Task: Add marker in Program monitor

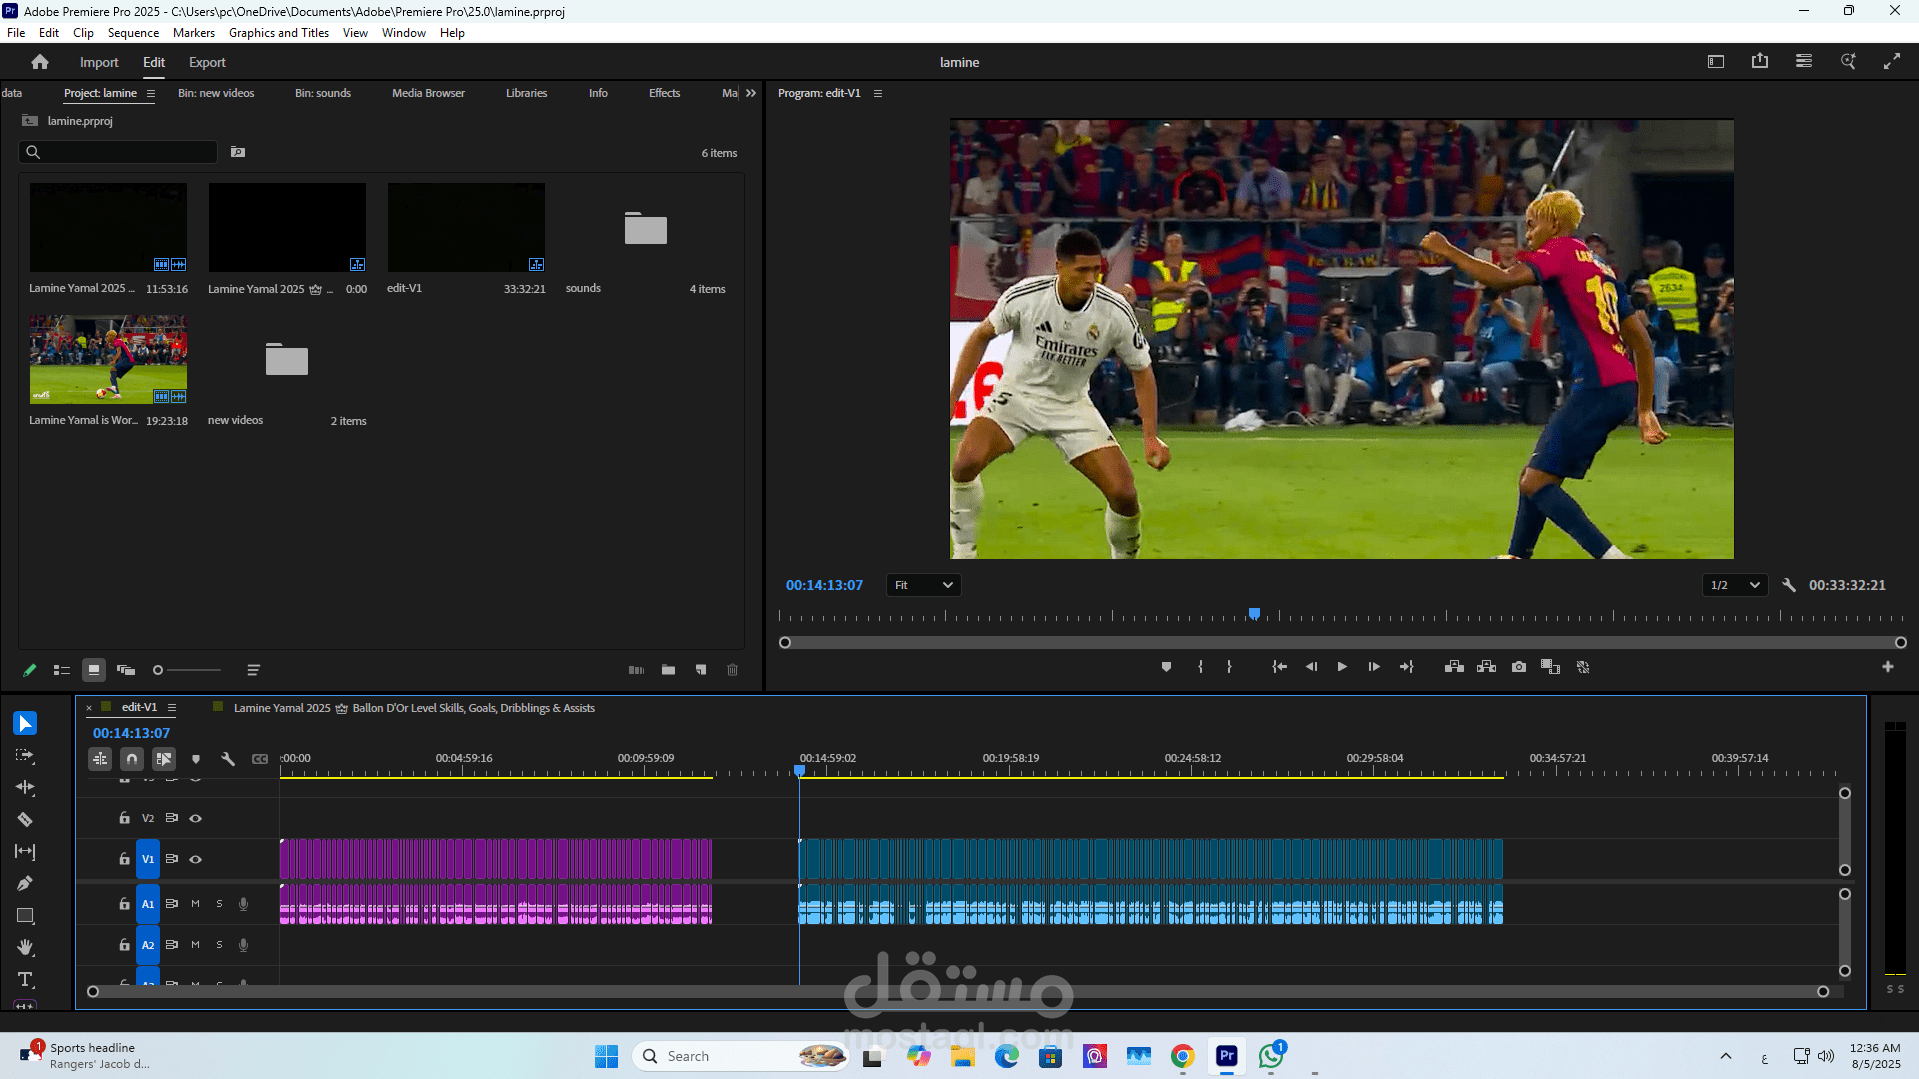Action: click(x=1166, y=667)
